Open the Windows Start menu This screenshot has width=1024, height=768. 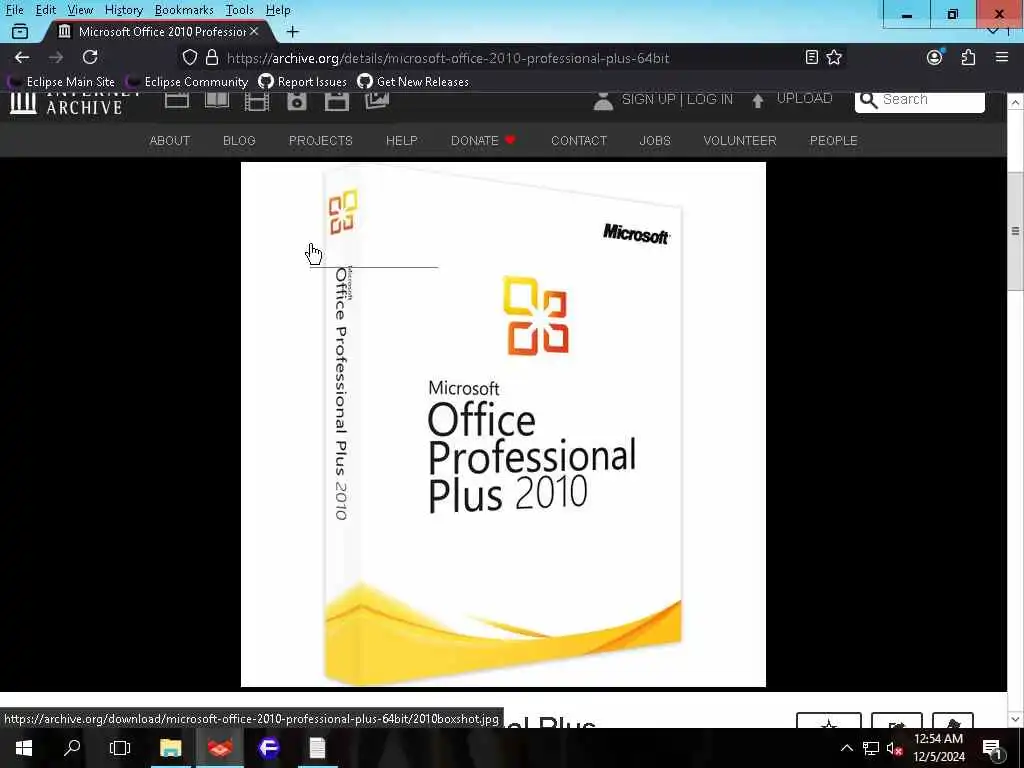pyautogui.click(x=24, y=748)
